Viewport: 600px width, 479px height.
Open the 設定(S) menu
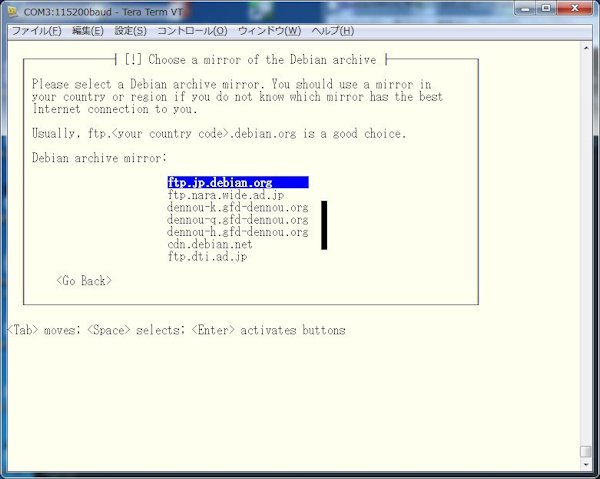(130, 31)
